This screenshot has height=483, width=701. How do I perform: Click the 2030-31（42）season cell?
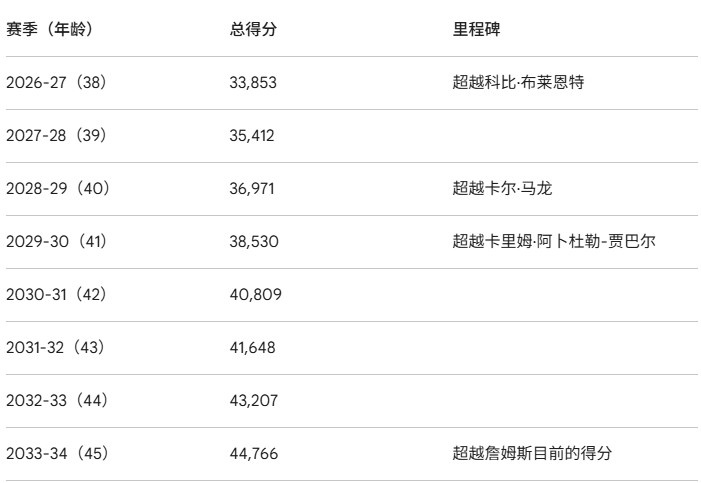[x=56, y=294]
